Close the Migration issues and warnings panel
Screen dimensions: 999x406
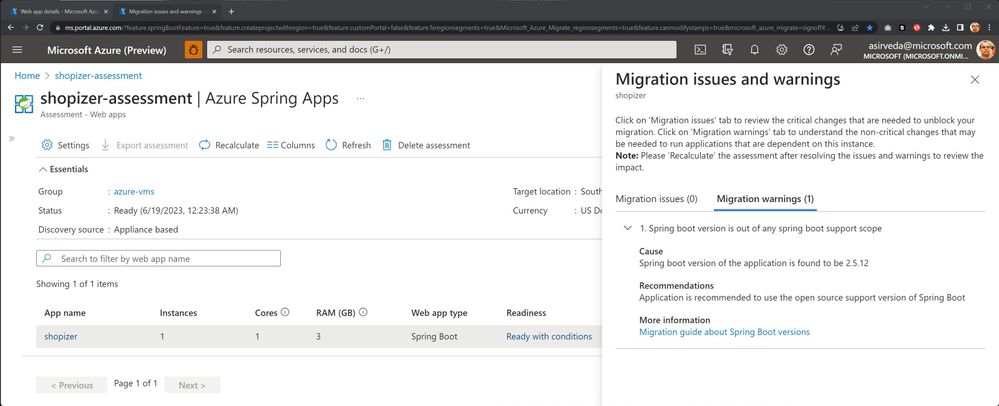point(975,80)
